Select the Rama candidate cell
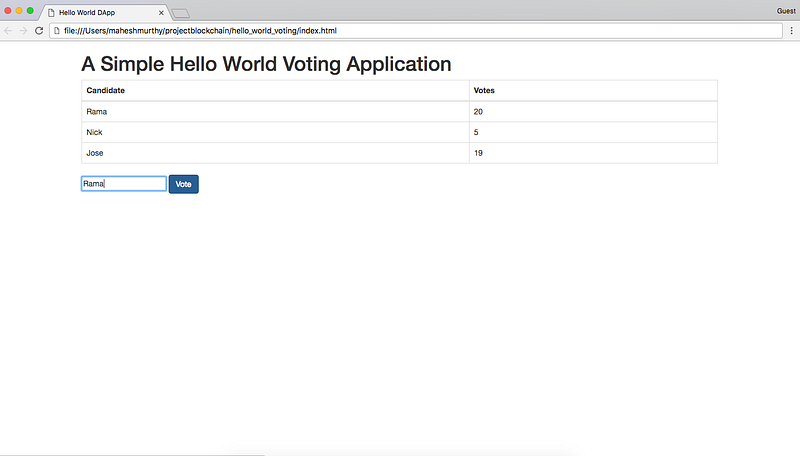The height and width of the screenshot is (456, 800). pyautogui.click(x=275, y=112)
